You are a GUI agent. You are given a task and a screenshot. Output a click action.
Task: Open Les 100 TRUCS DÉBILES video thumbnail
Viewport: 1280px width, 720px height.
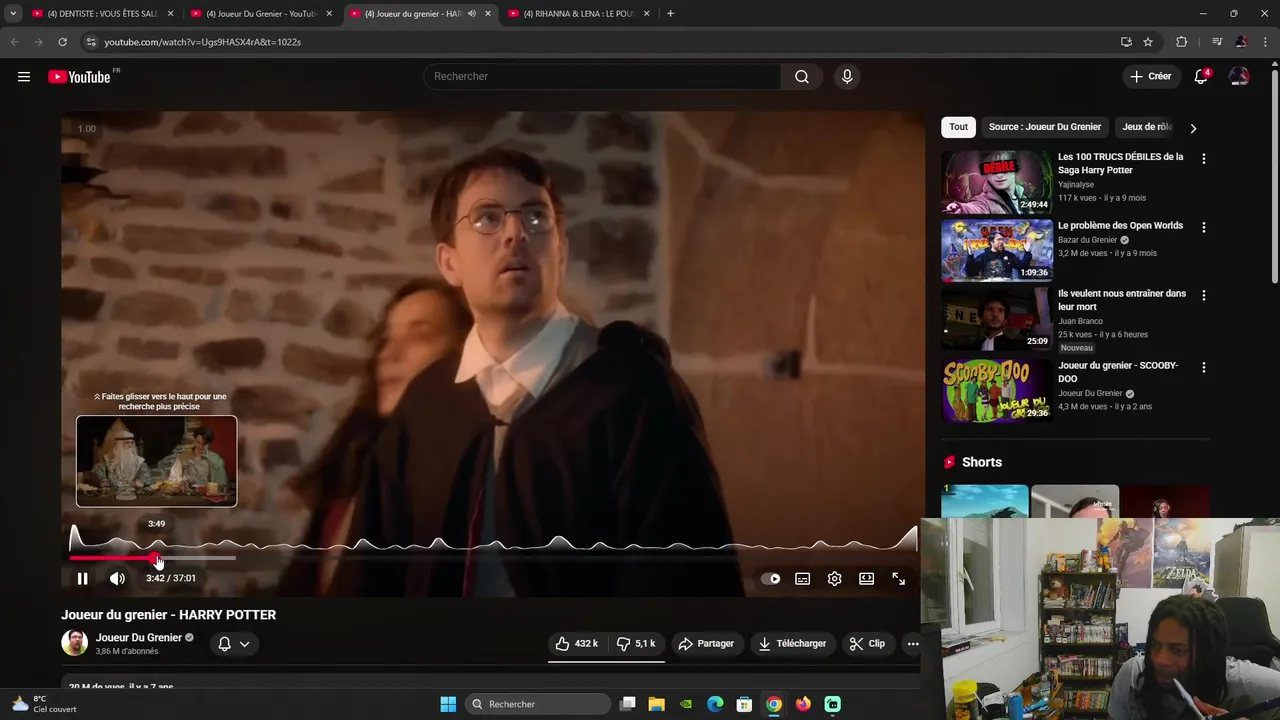[x=997, y=182]
